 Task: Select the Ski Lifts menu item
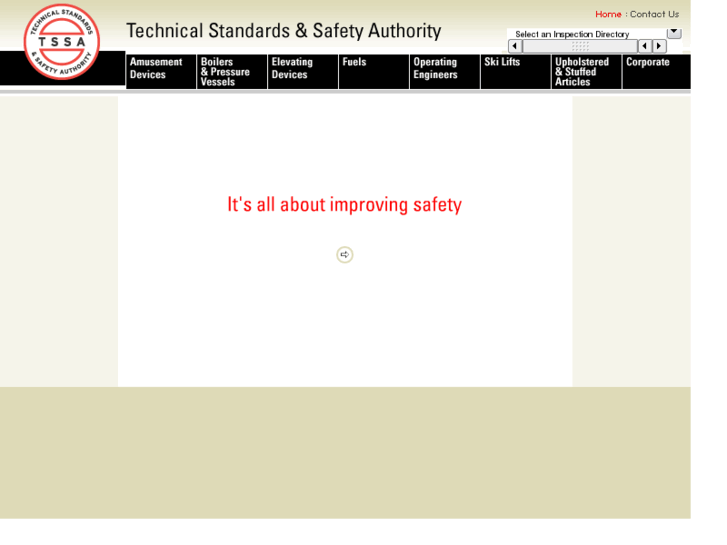click(516, 71)
